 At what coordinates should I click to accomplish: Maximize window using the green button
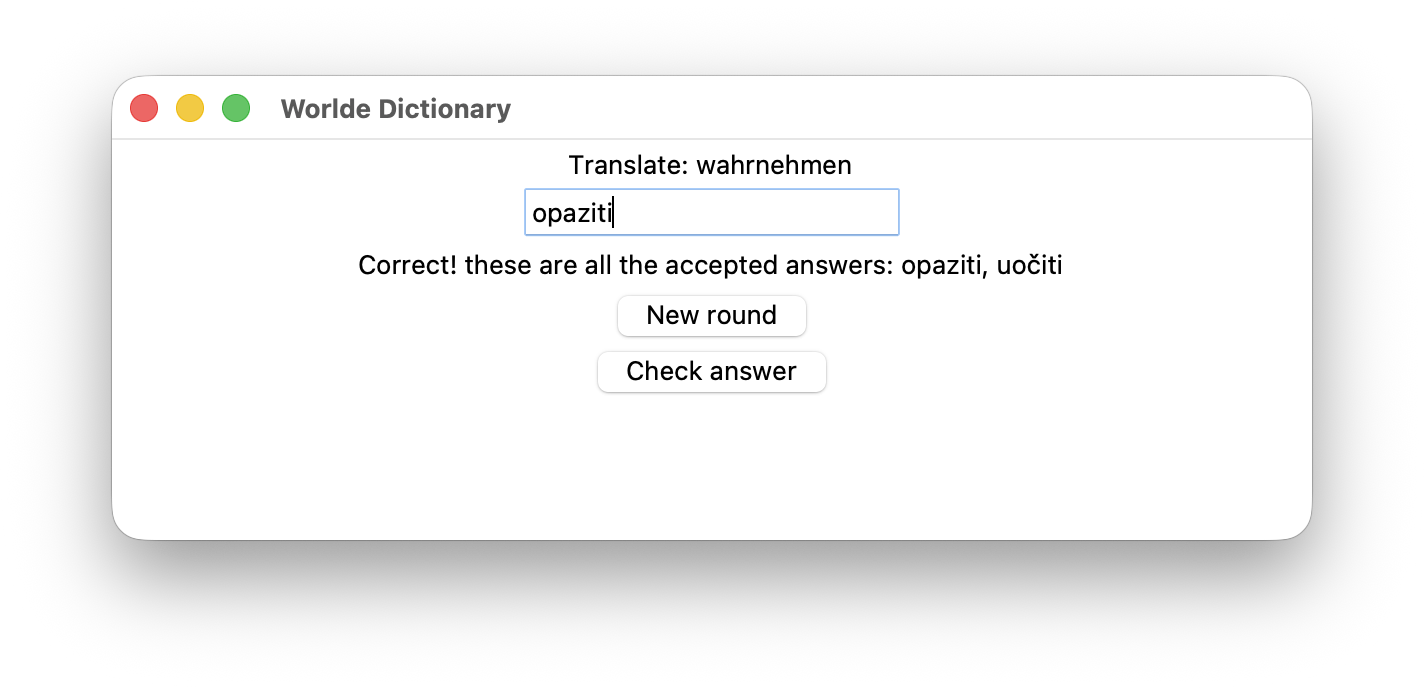point(236,108)
